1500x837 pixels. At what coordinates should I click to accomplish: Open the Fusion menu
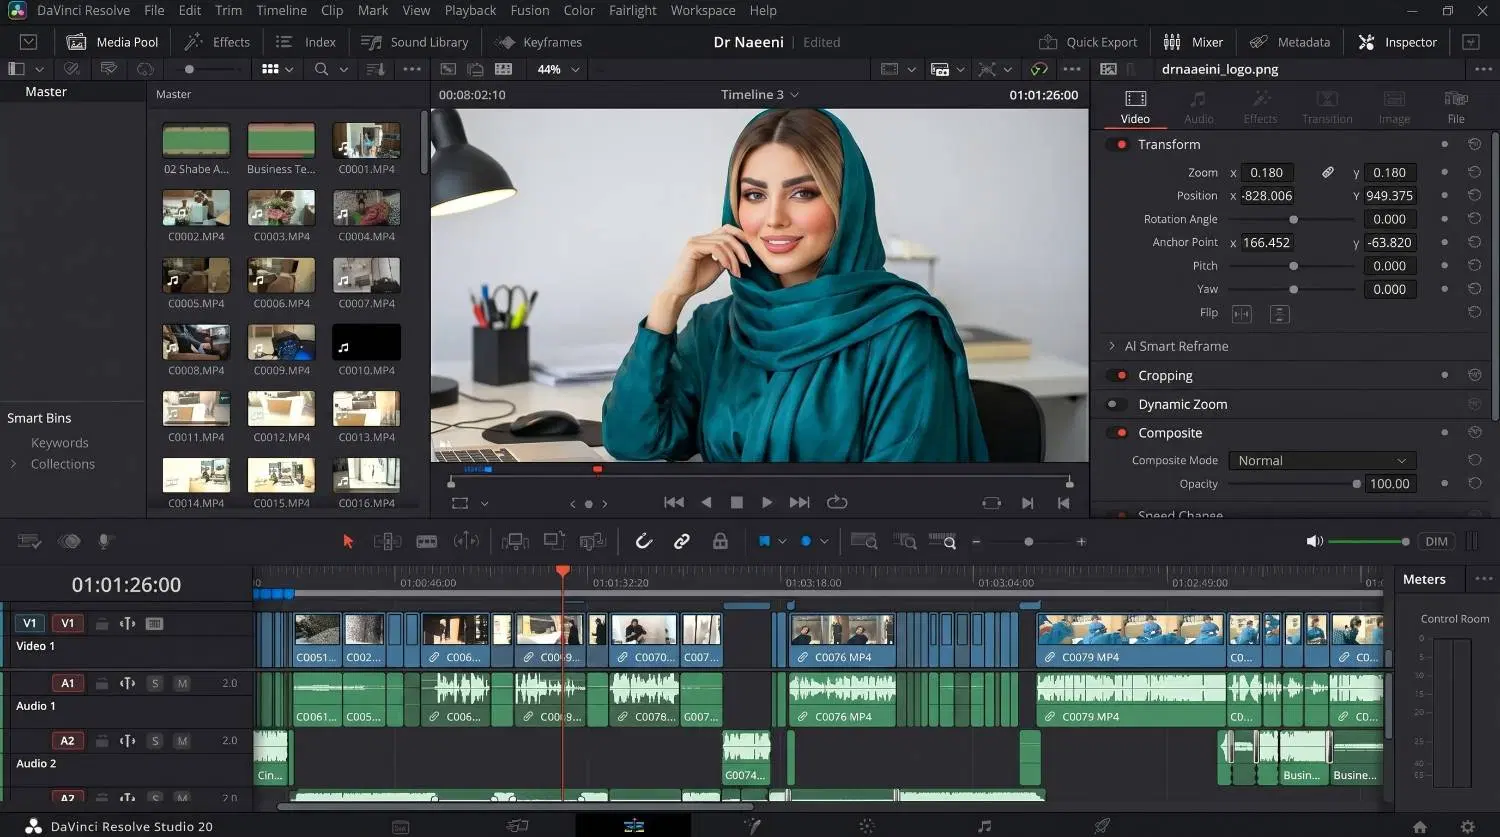[x=530, y=10]
